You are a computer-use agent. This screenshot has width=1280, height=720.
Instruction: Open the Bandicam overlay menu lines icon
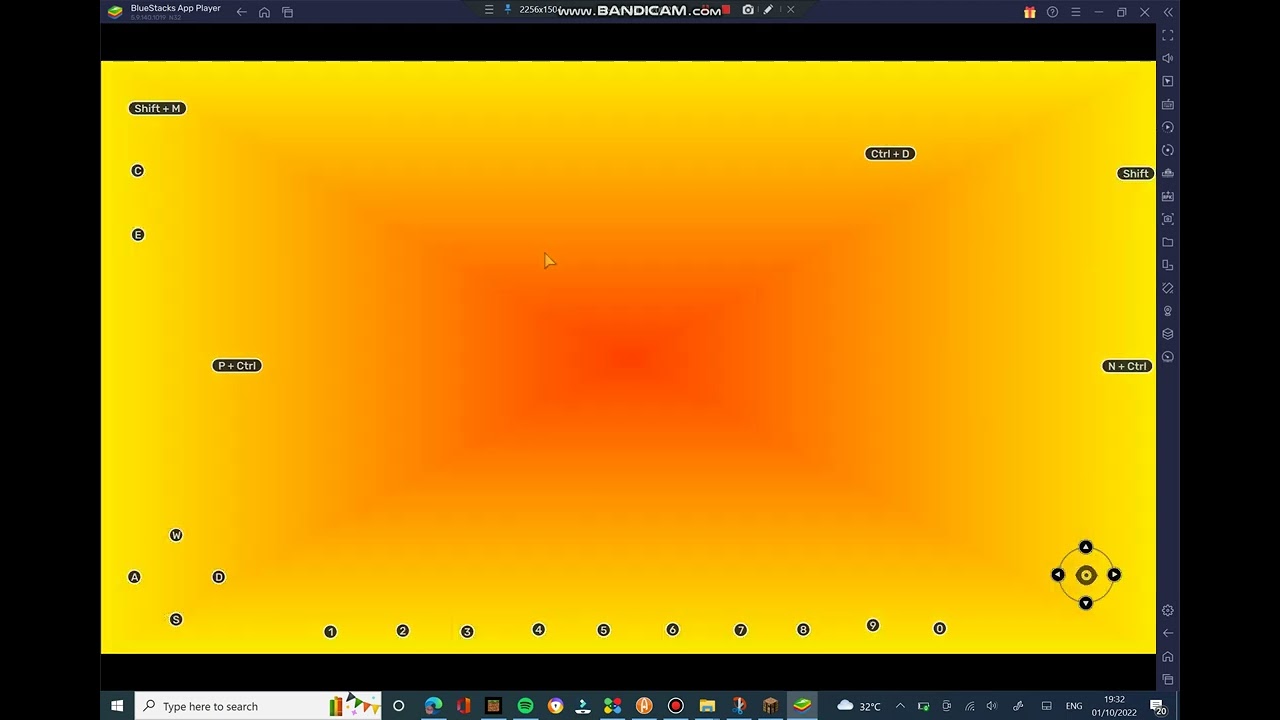point(489,10)
